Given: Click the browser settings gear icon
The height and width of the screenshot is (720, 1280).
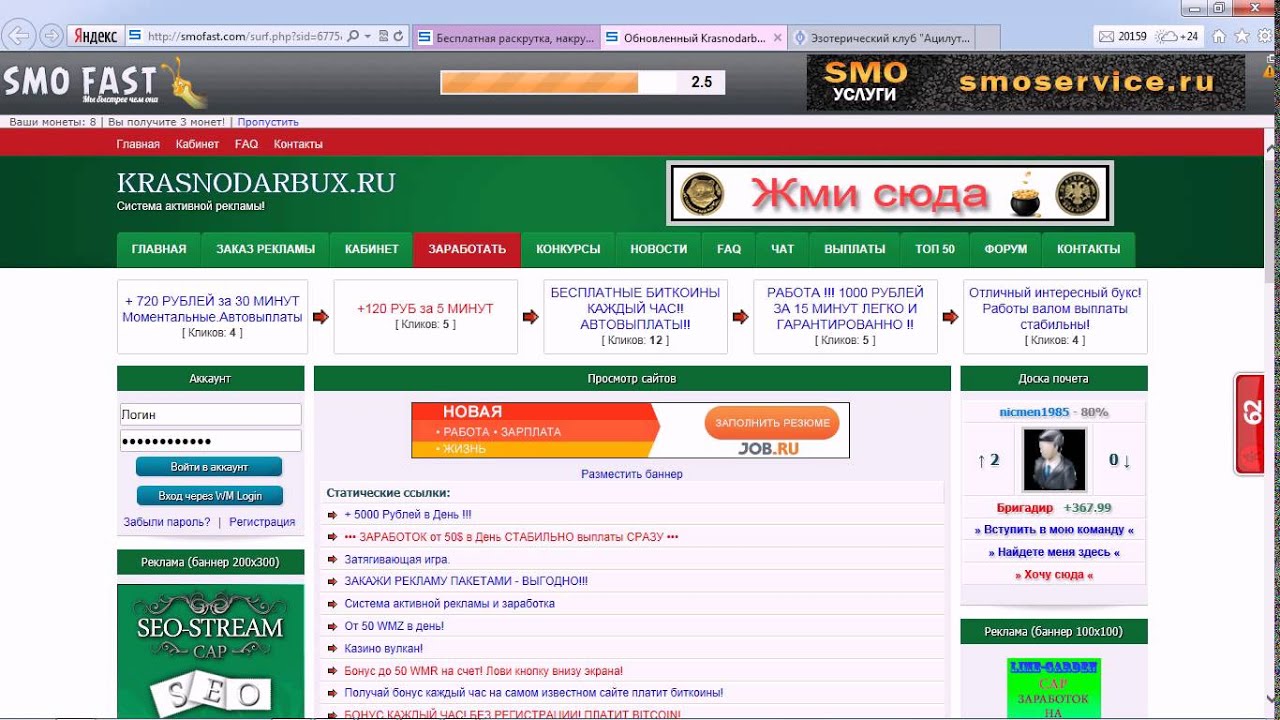Looking at the screenshot, I should click(x=1265, y=36).
